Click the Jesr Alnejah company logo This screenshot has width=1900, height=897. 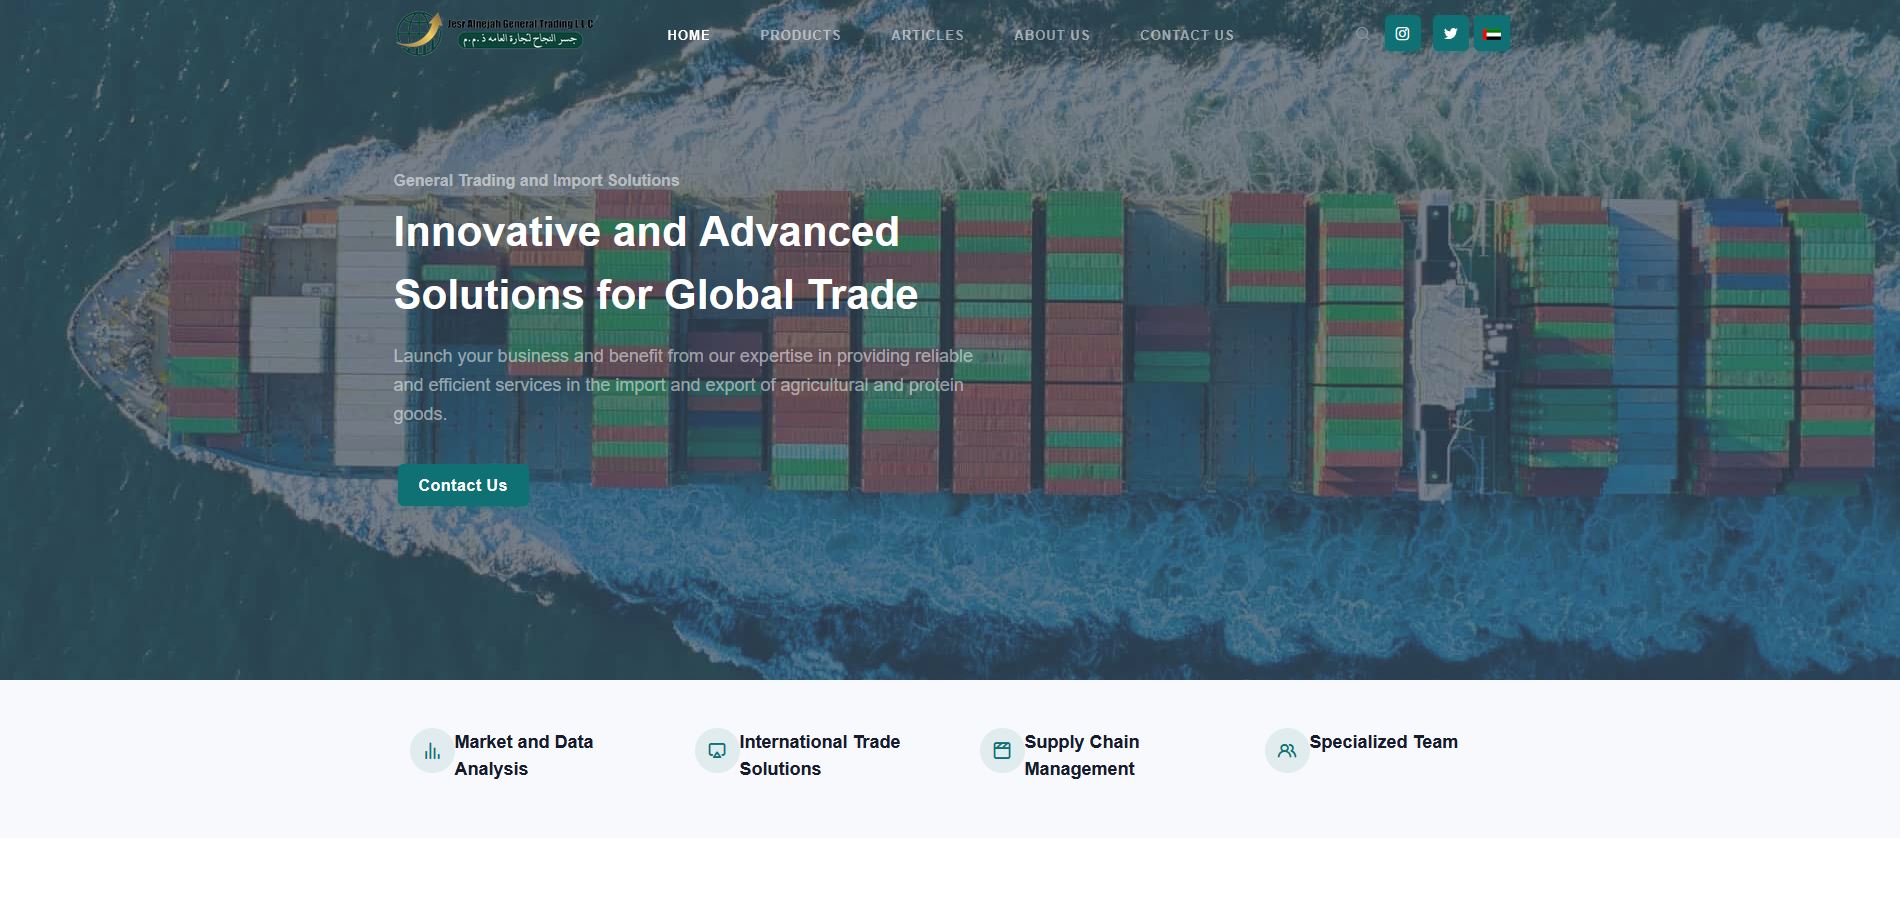click(x=496, y=33)
